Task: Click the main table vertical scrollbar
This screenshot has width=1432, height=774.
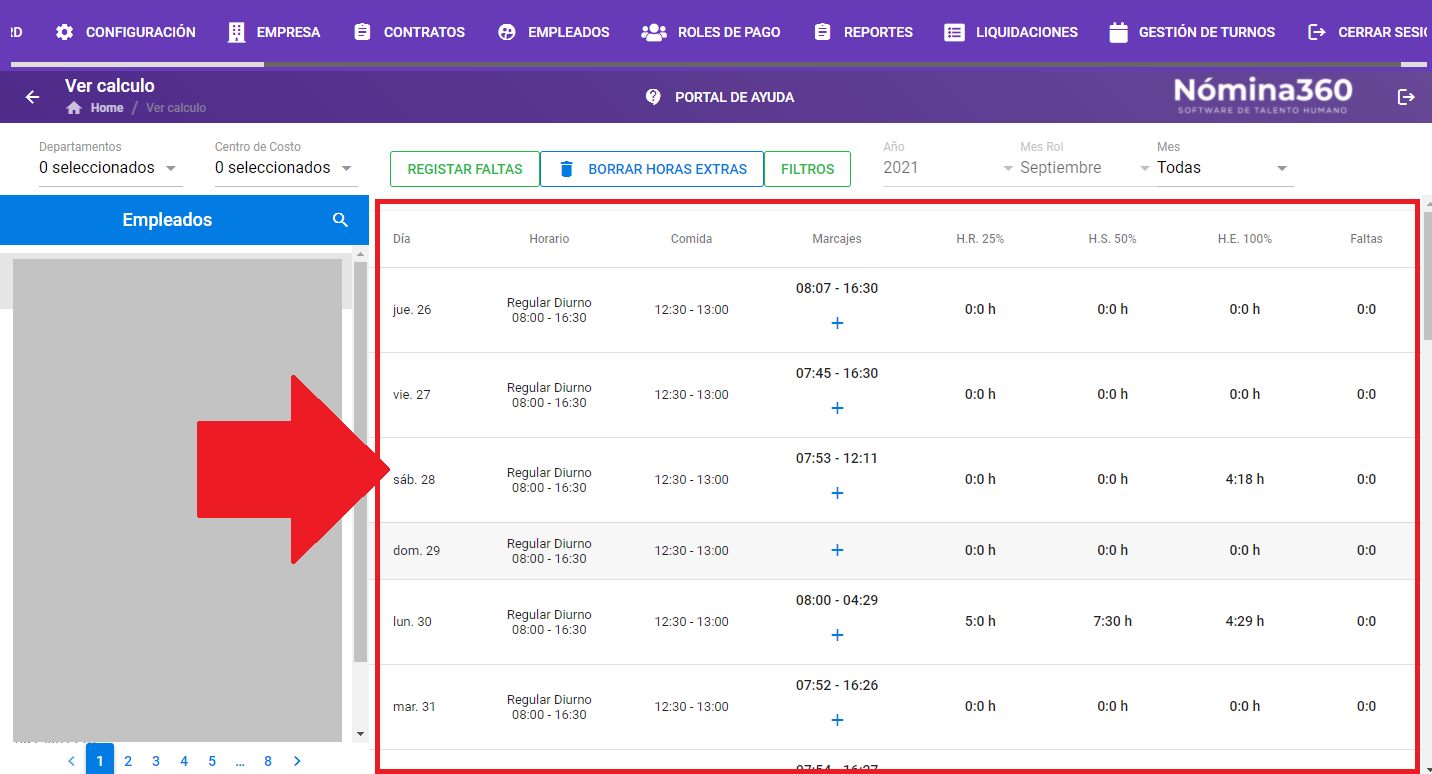Action: (x=1427, y=275)
